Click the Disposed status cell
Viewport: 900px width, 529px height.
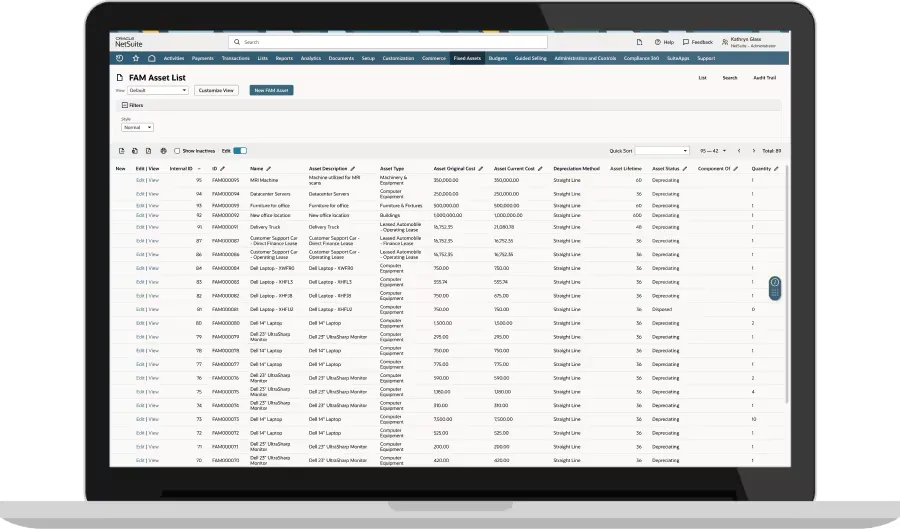662,309
